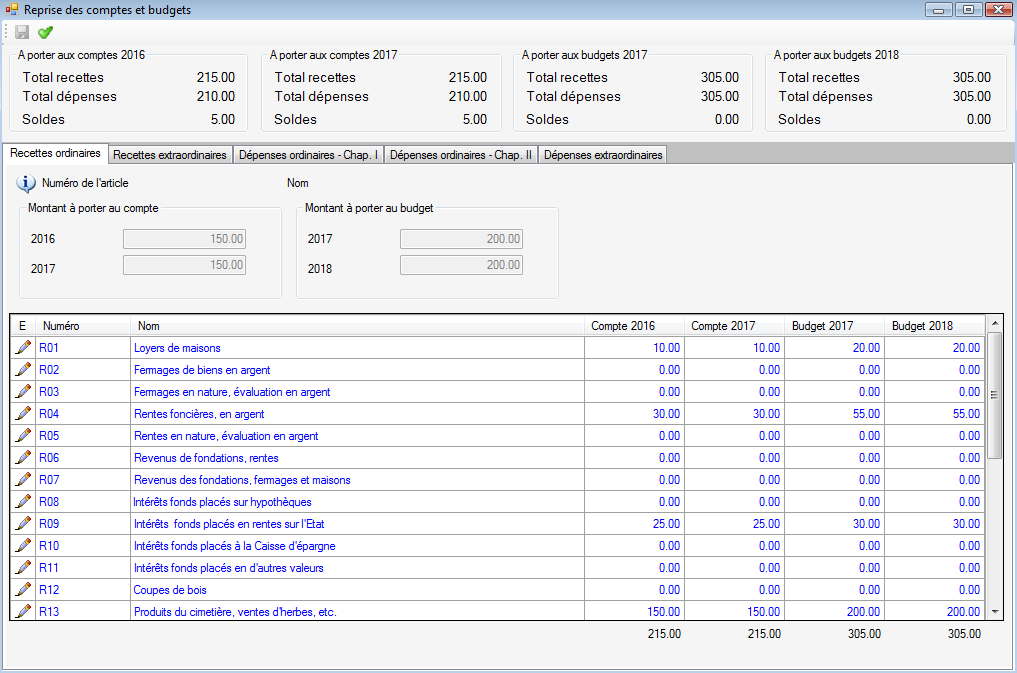Click the edit pencil for row R02

click(x=23, y=370)
